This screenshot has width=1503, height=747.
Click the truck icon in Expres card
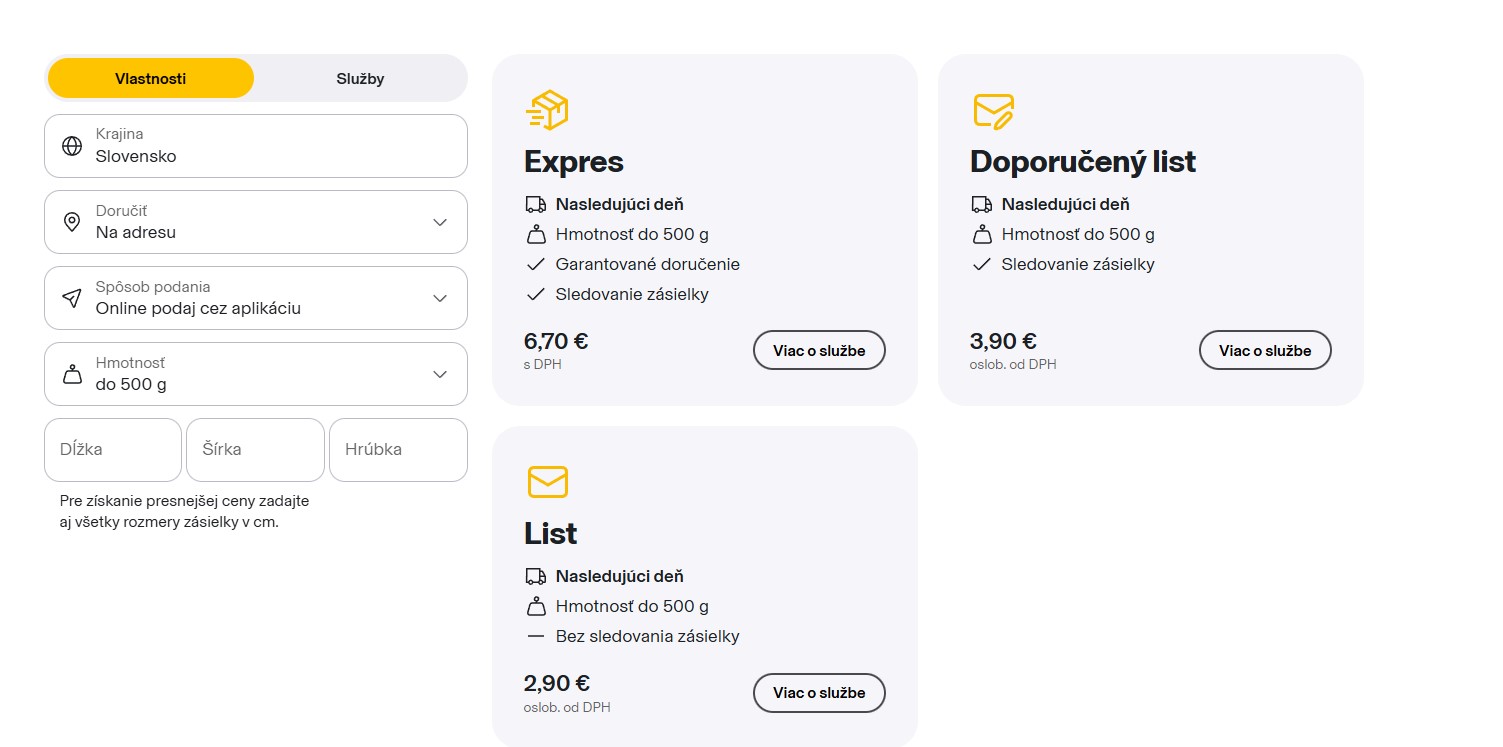click(x=535, y=204)
